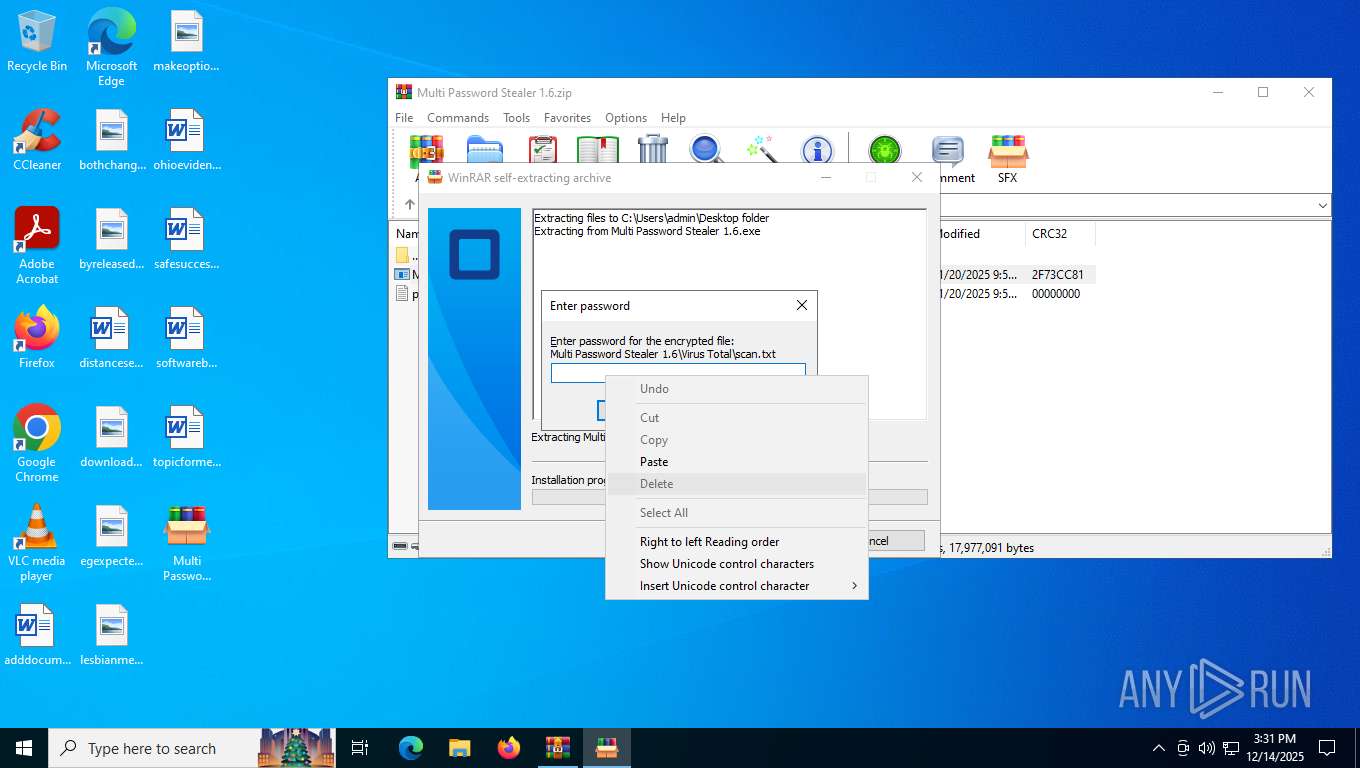Click the Delete trash can toolbar icon
Screen dimensions: 1360x768
[x=653, y=150]
